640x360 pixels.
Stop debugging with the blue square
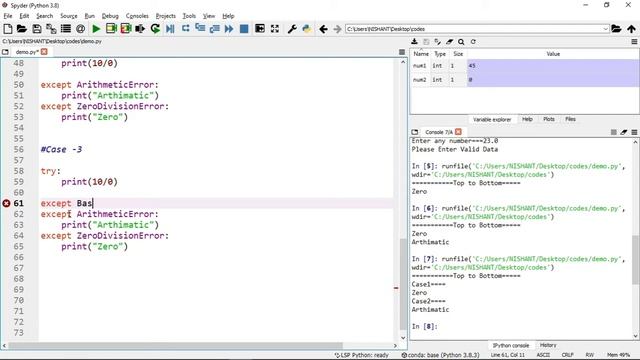click(244, 29)
